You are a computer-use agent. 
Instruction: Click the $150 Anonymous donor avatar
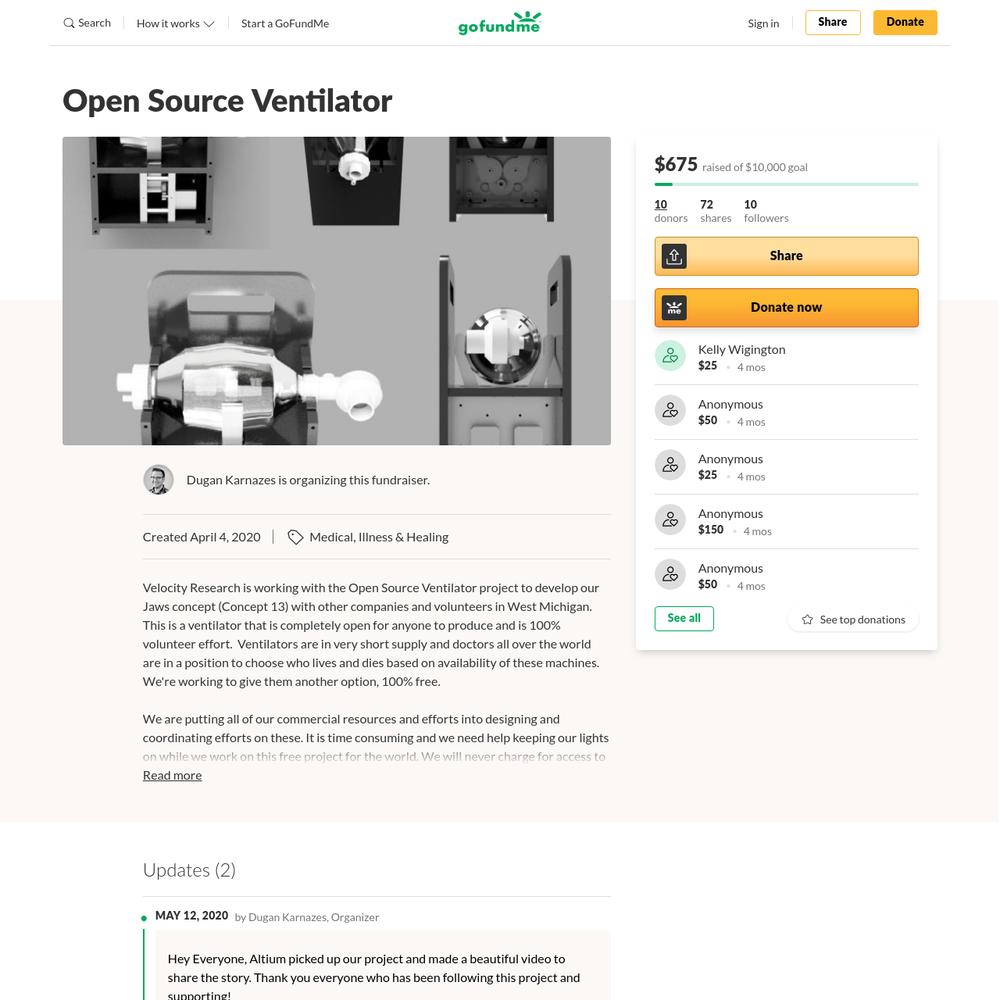tap(670, 520)
